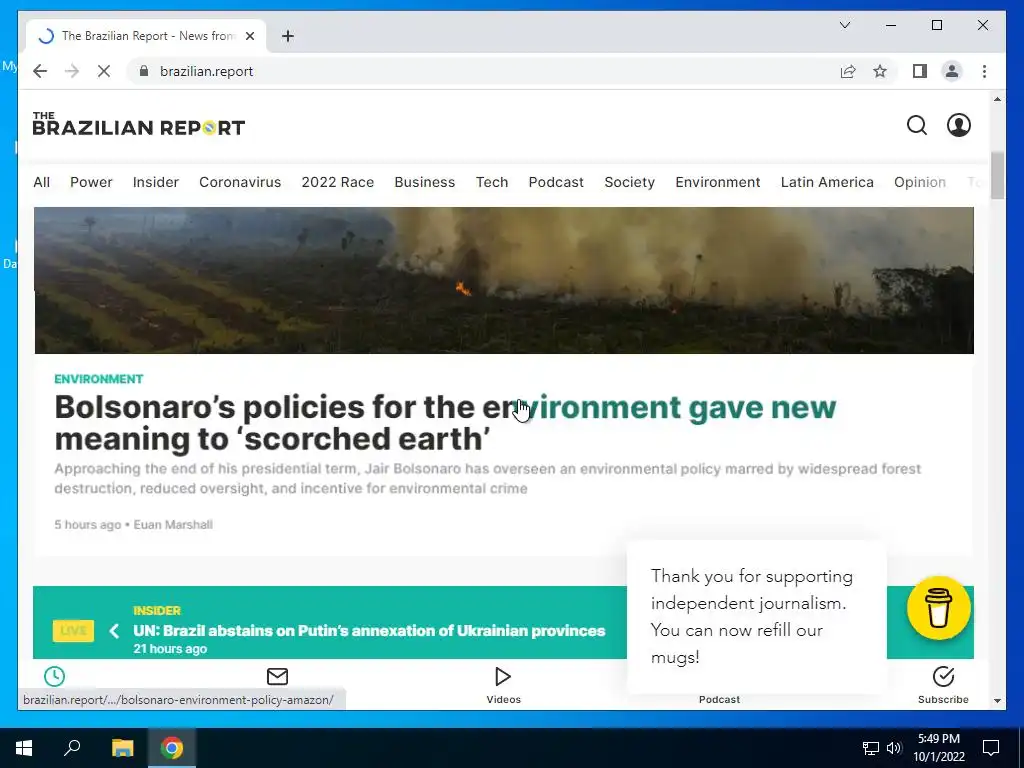Click the taskbar clock and date

pos(938,748)
